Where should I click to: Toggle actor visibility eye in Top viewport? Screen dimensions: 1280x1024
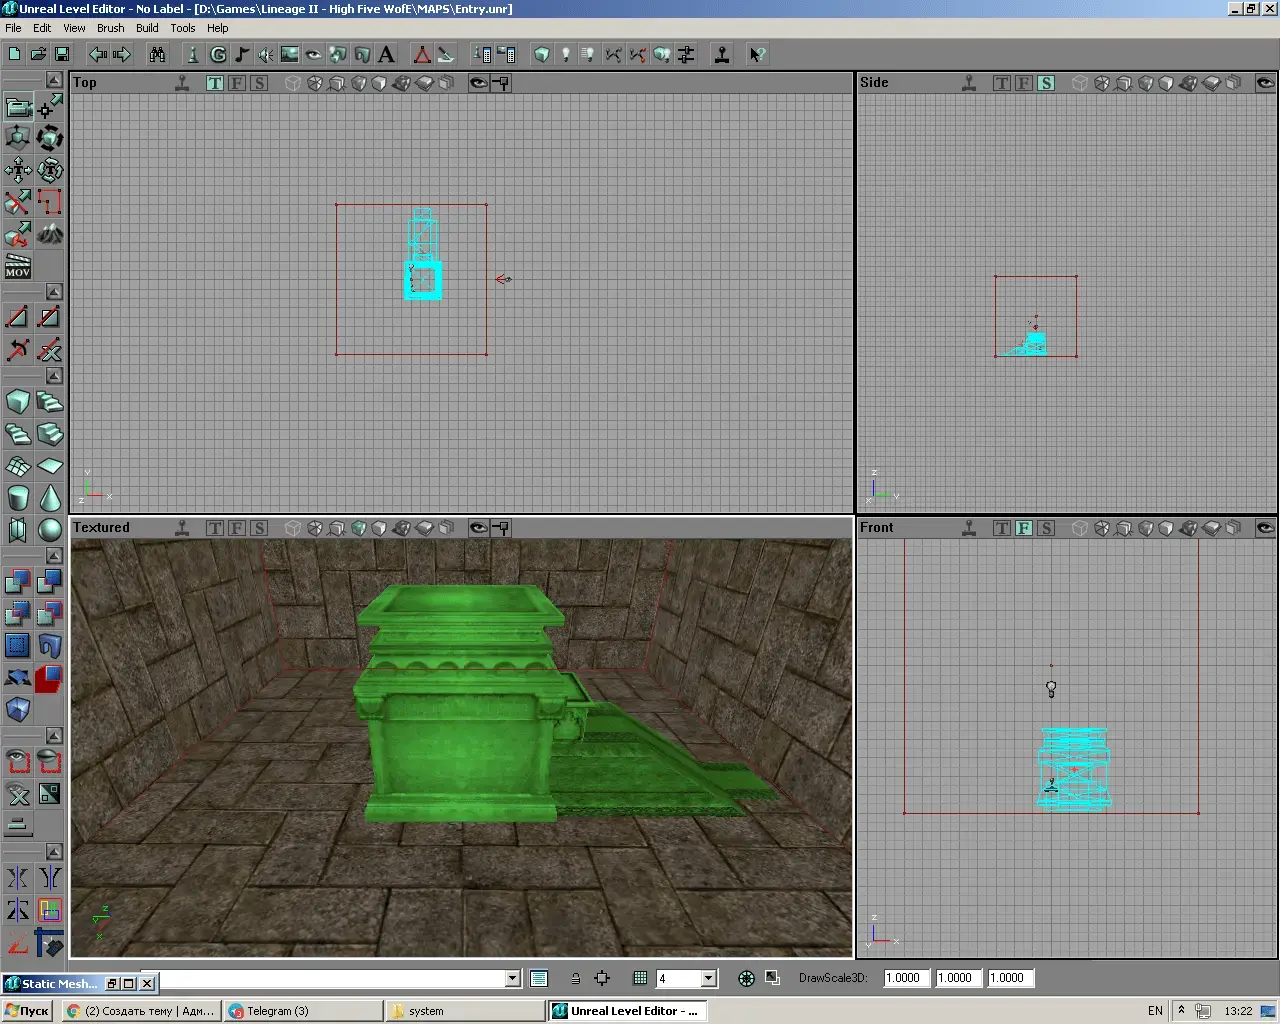pyautogui.click(x=479, y=83)
